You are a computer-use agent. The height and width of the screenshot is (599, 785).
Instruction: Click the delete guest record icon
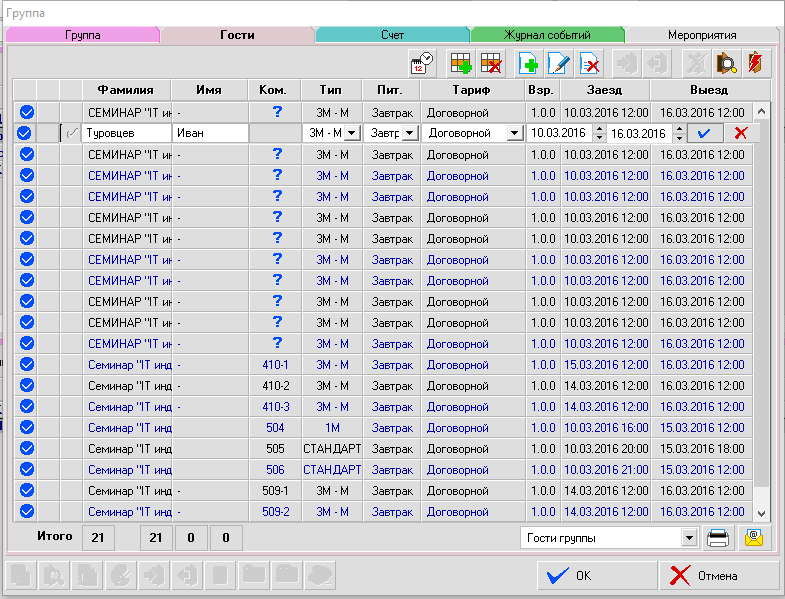point(589,63)
